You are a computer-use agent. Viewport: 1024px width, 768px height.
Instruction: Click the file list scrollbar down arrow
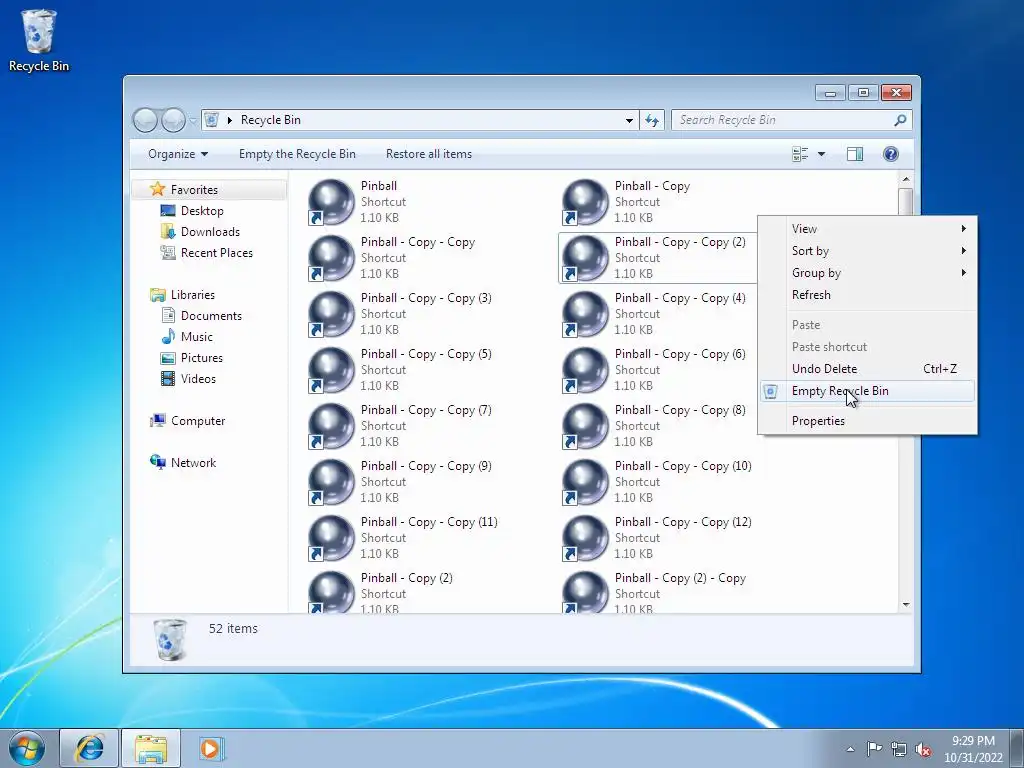tap(906, 605)
